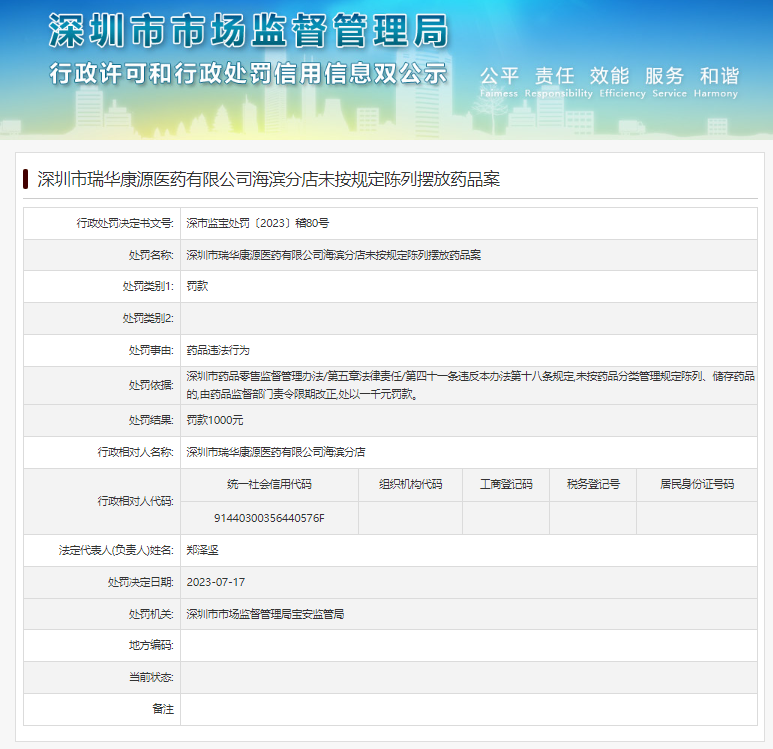The image size is (773, 749).
Task: Select the date 2023-07-17
Action: tap(215, 582)
